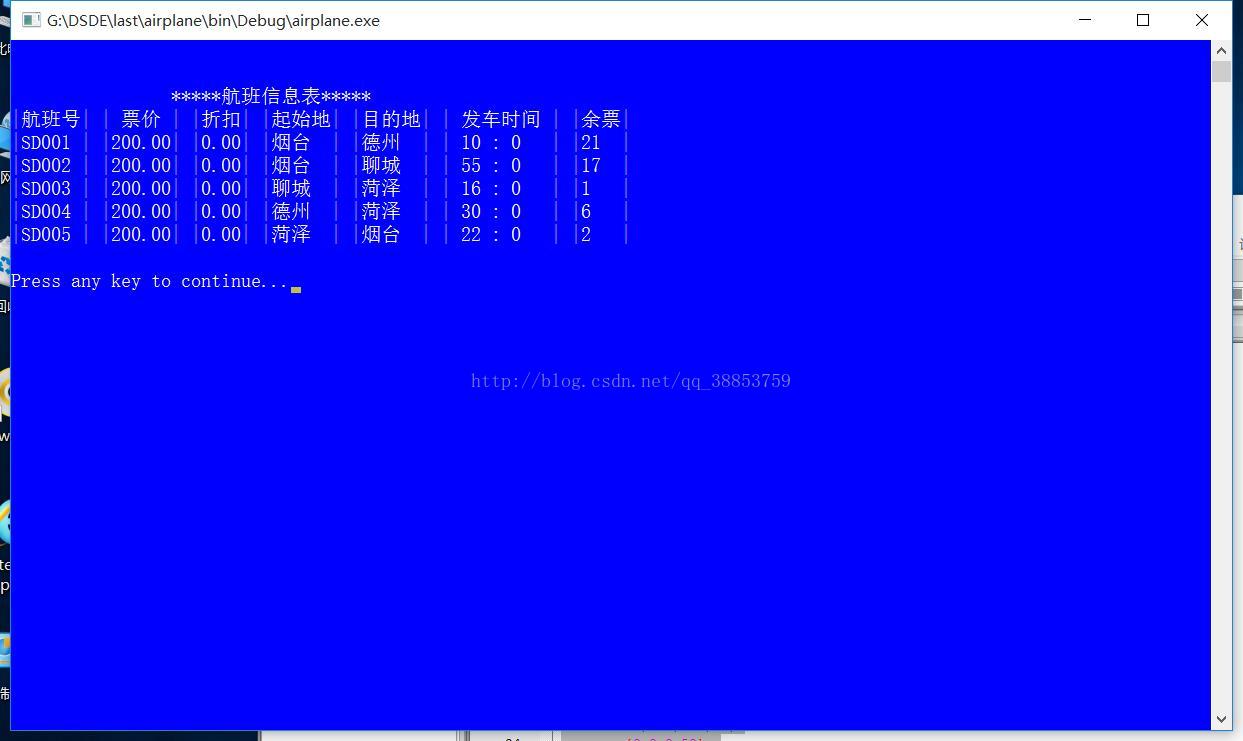Click destination 菏泽 in SD004 row

coord(381,211)
